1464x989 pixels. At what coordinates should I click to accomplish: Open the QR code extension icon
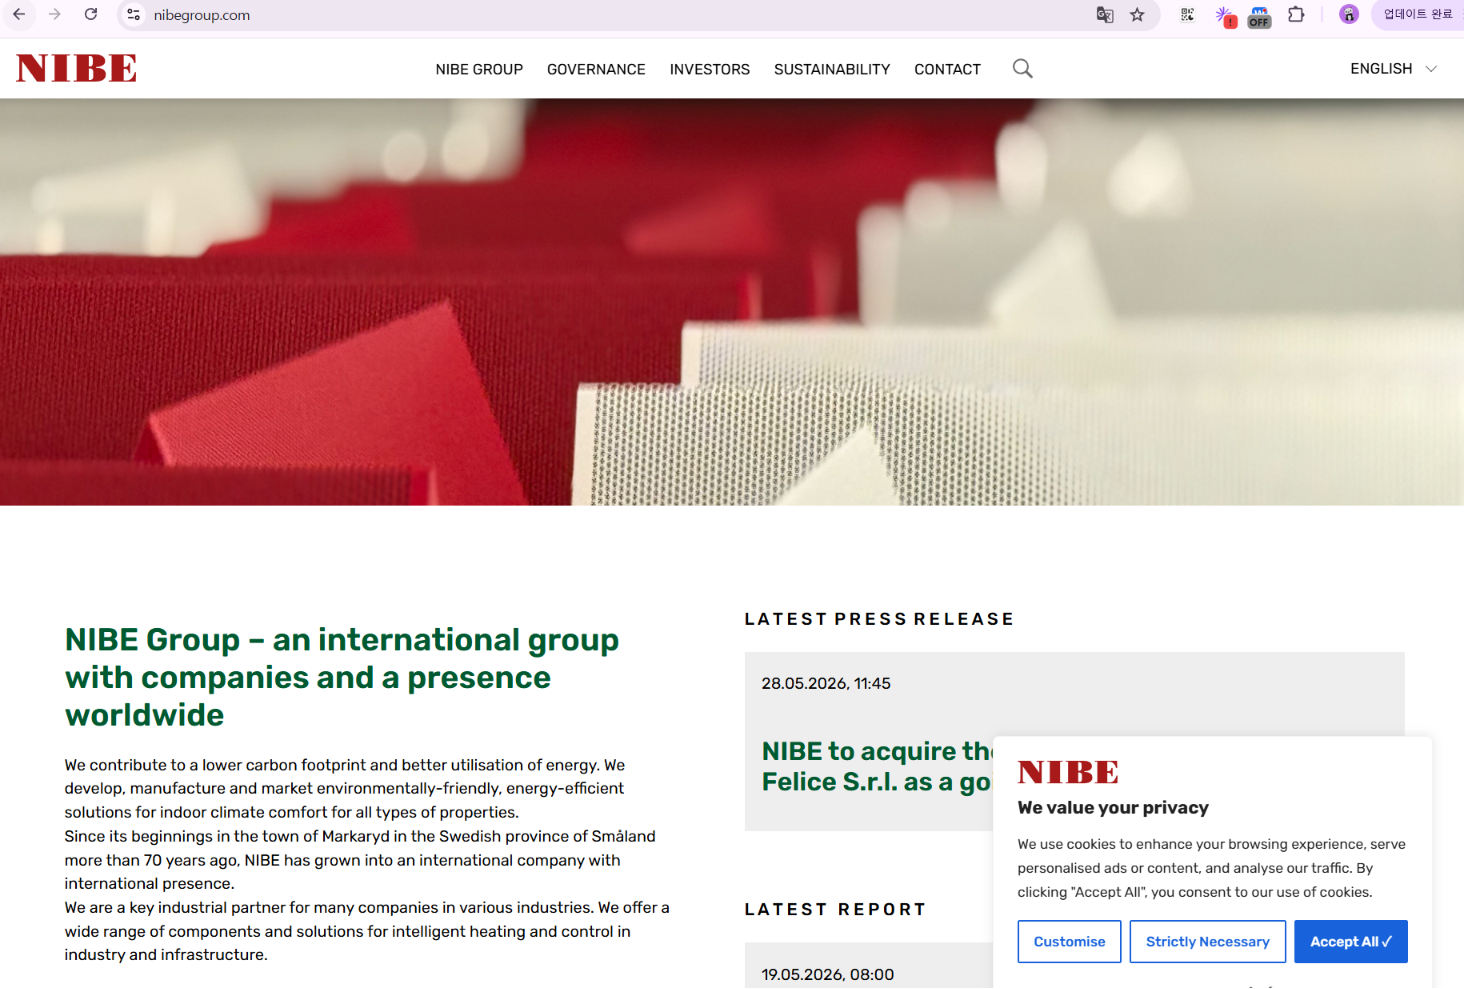point(1187,15)
